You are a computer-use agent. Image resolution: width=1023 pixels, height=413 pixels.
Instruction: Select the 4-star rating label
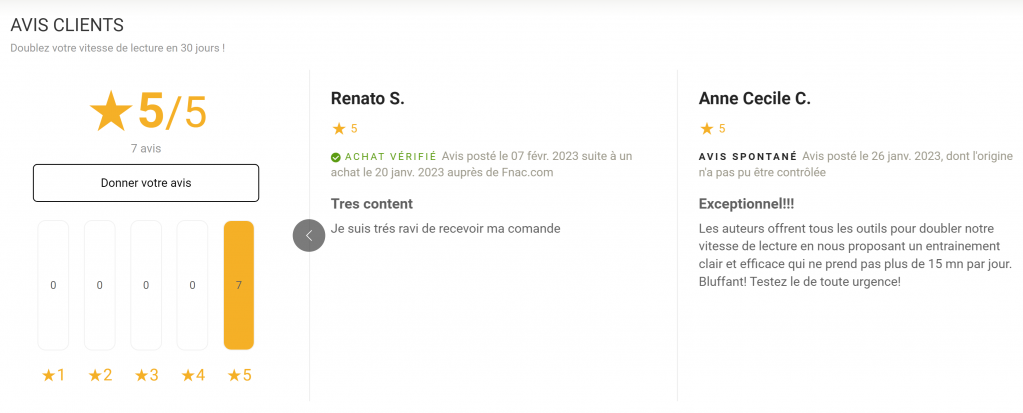(x=192, y=375)
